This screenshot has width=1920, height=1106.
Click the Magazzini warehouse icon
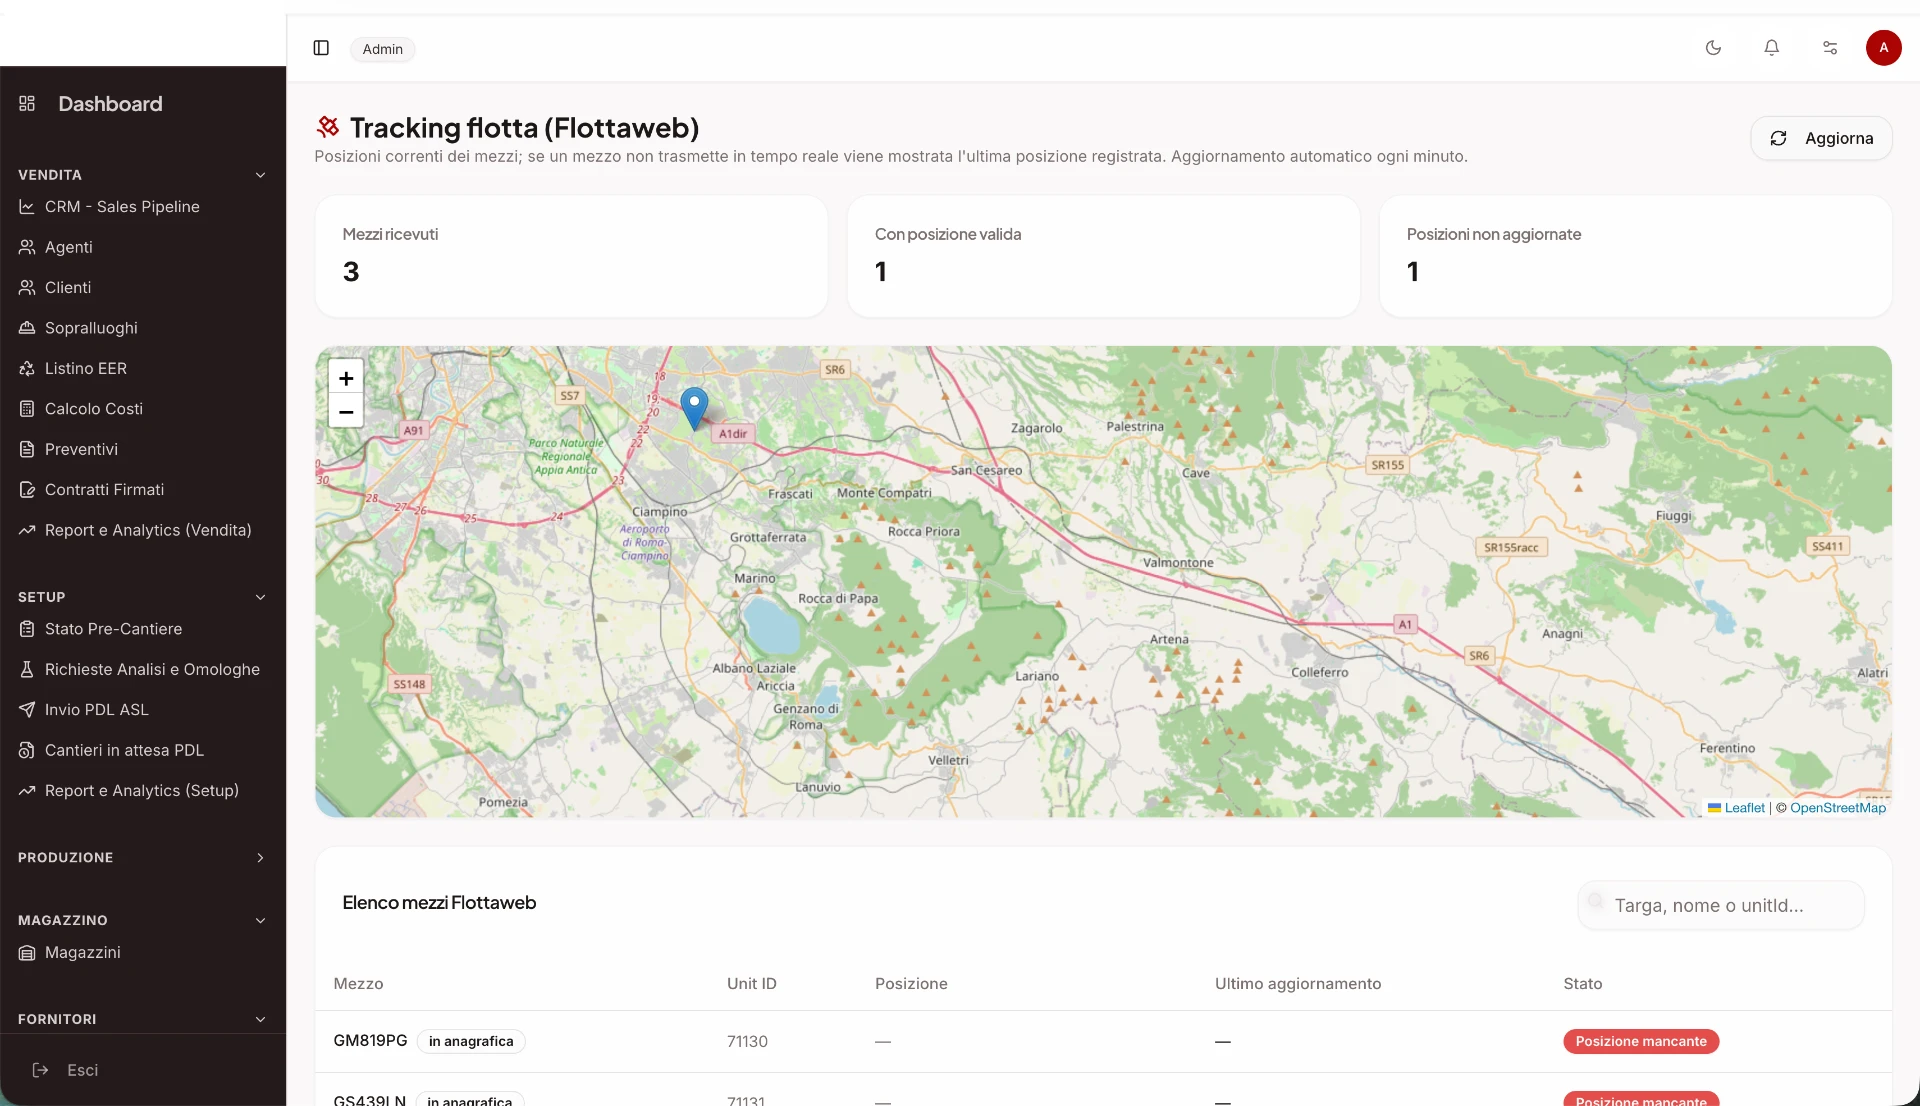click(27, 953)
